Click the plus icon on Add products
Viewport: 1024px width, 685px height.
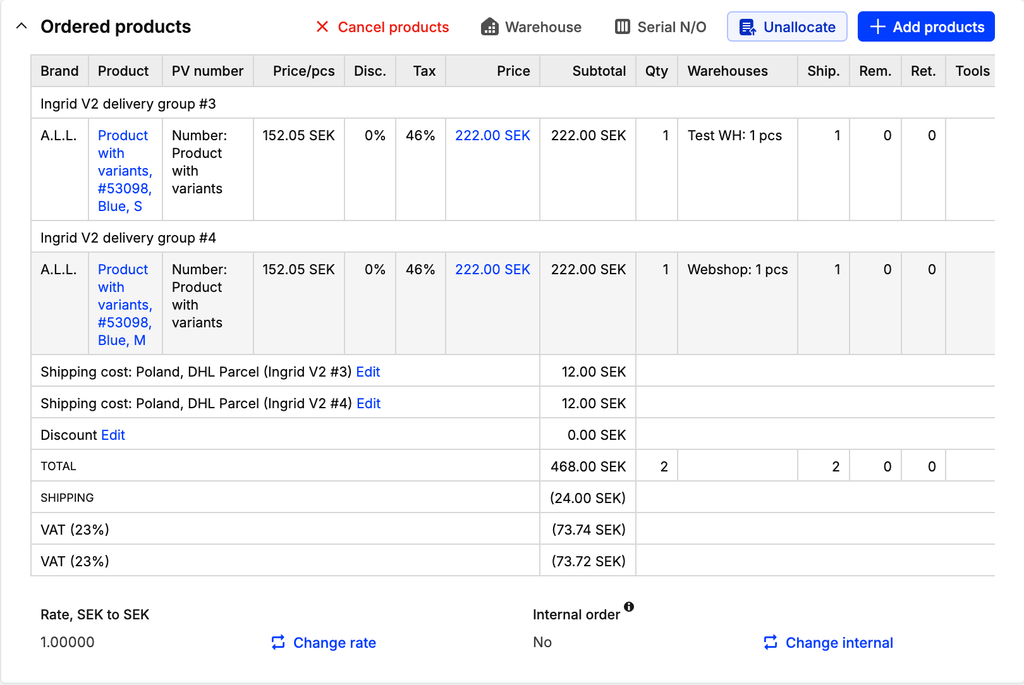click(x=877, y=27)
